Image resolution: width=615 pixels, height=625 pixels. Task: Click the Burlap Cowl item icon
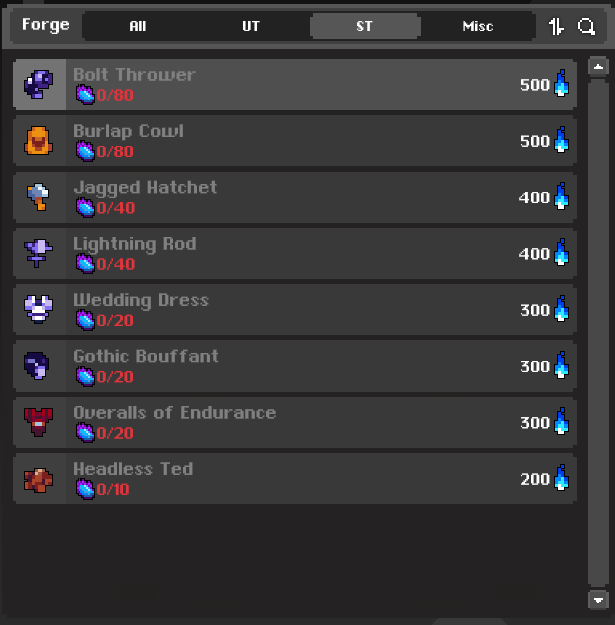pyautogui.click(x=39, y=141)
